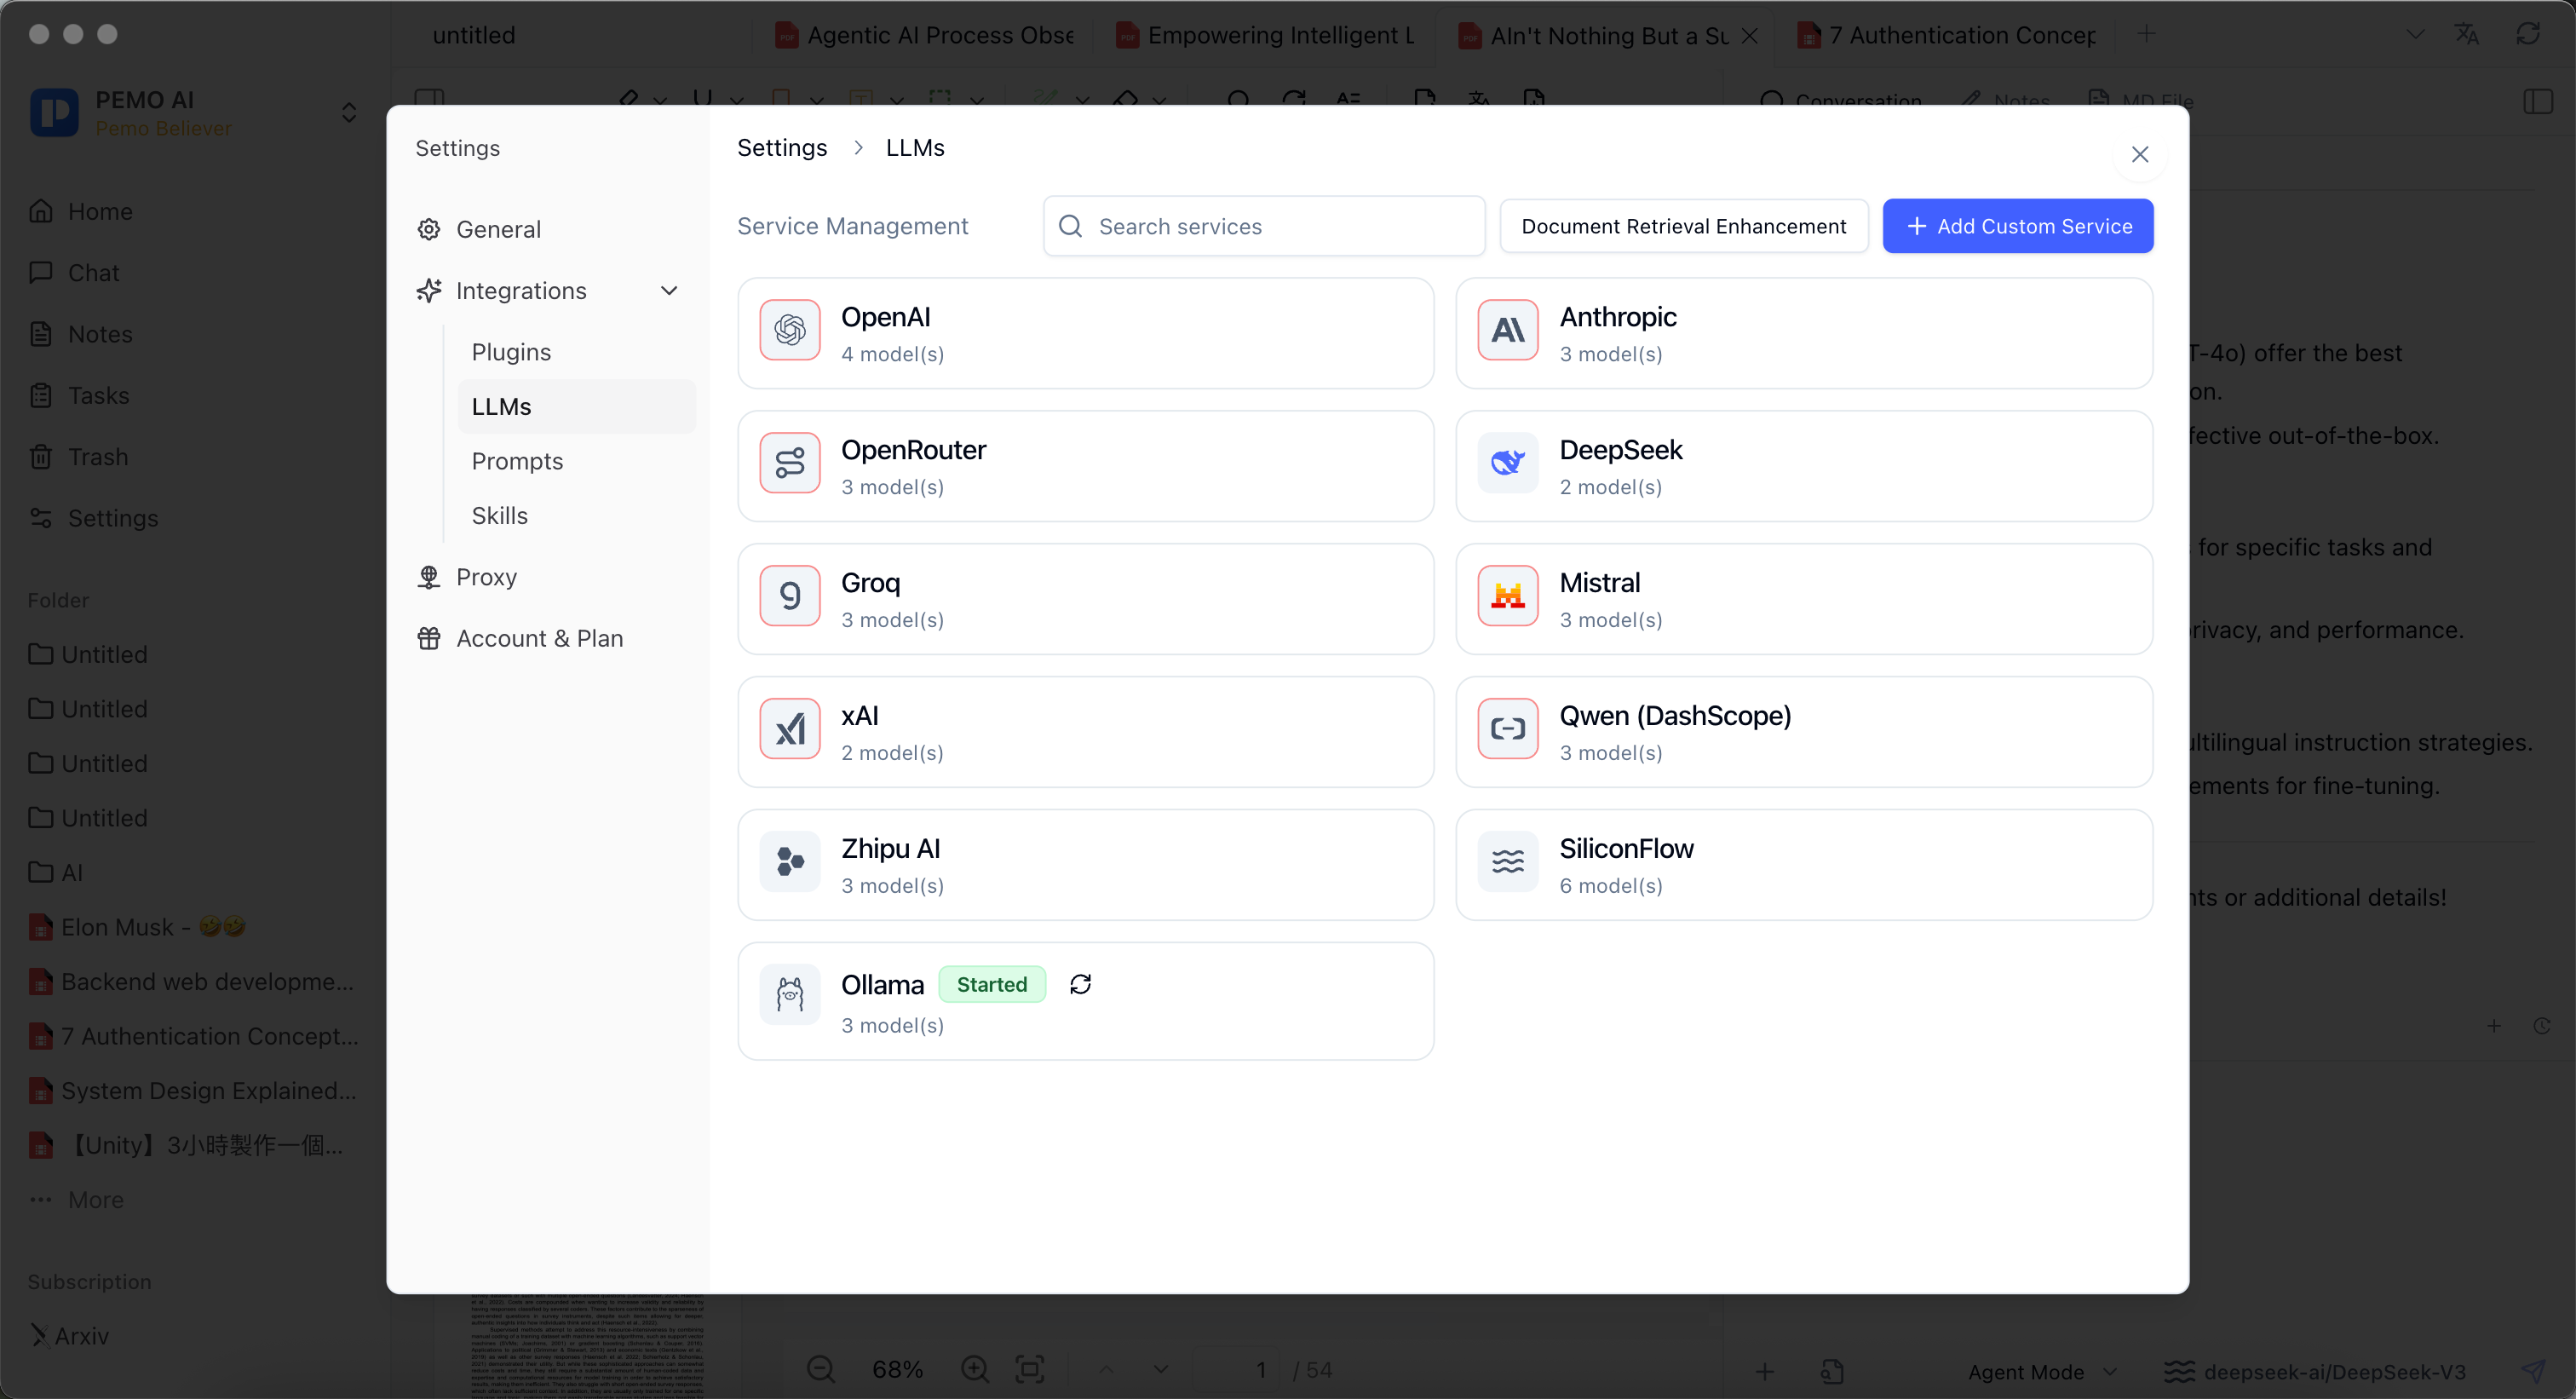Viewport: 2576px width, 1399px height.
Task: Open the Plugins settings page
Action: [577, 353]
